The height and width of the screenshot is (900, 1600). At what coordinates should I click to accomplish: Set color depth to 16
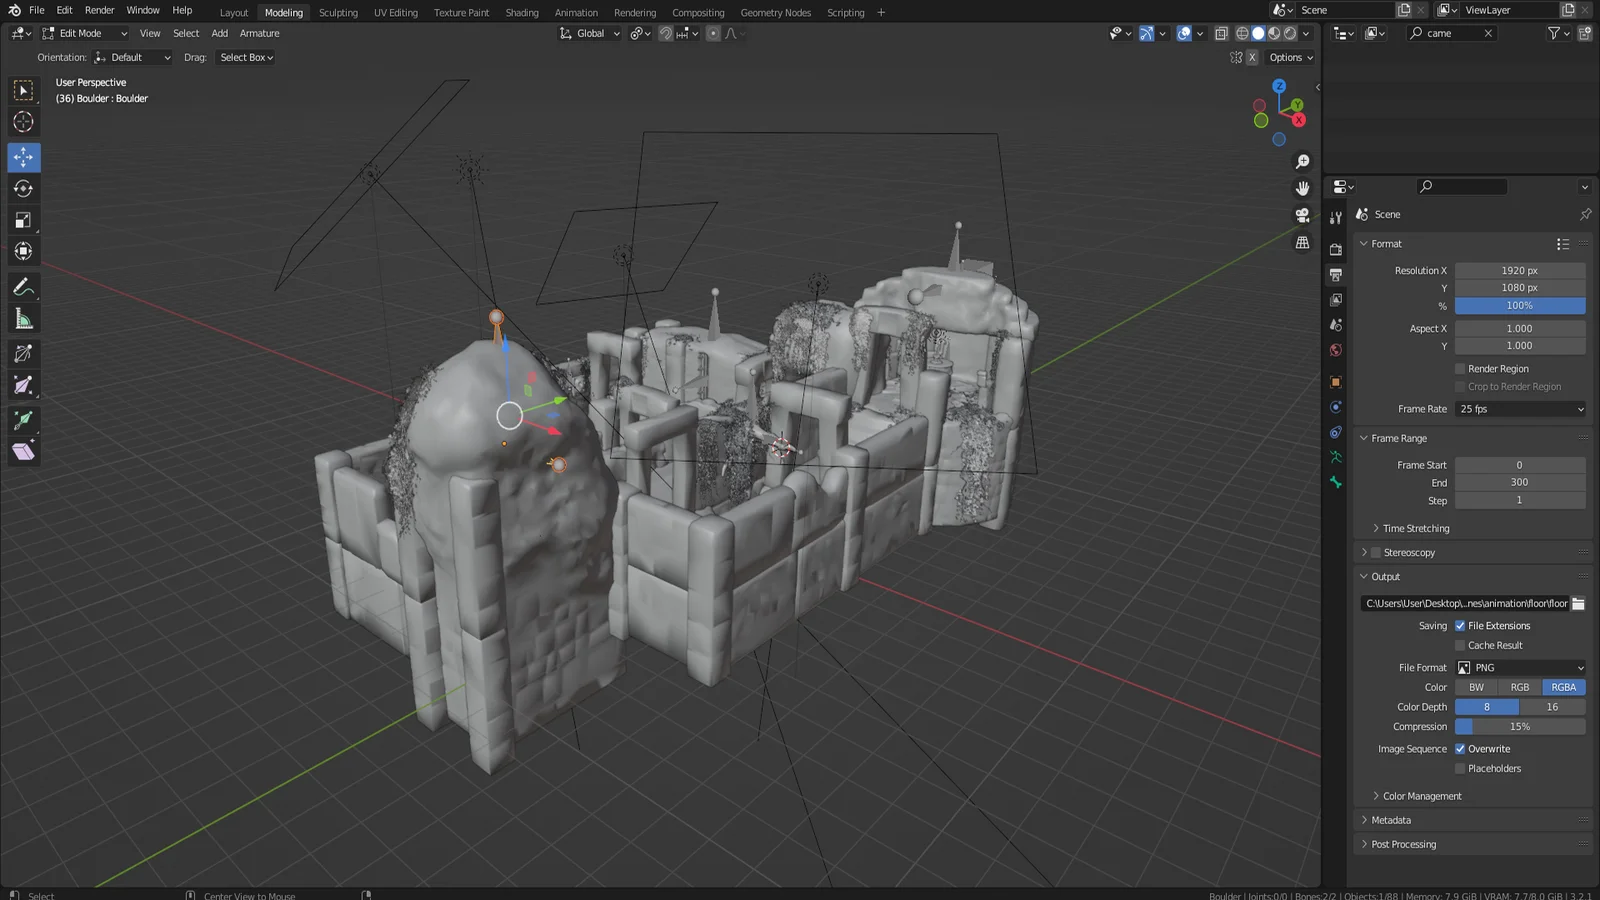(1552, 707)
